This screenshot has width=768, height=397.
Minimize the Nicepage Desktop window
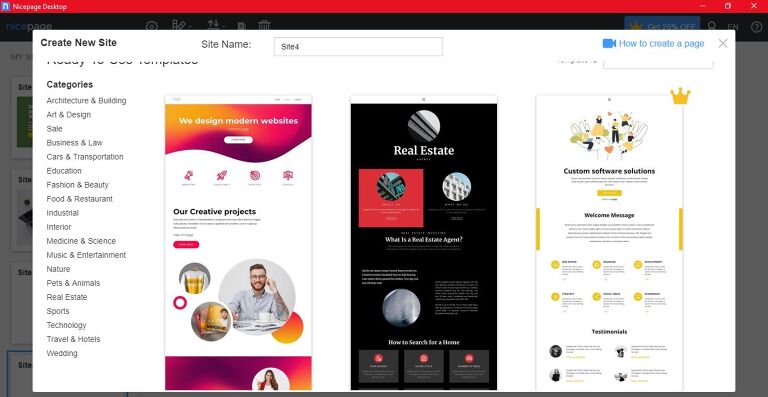coord(703,6)
